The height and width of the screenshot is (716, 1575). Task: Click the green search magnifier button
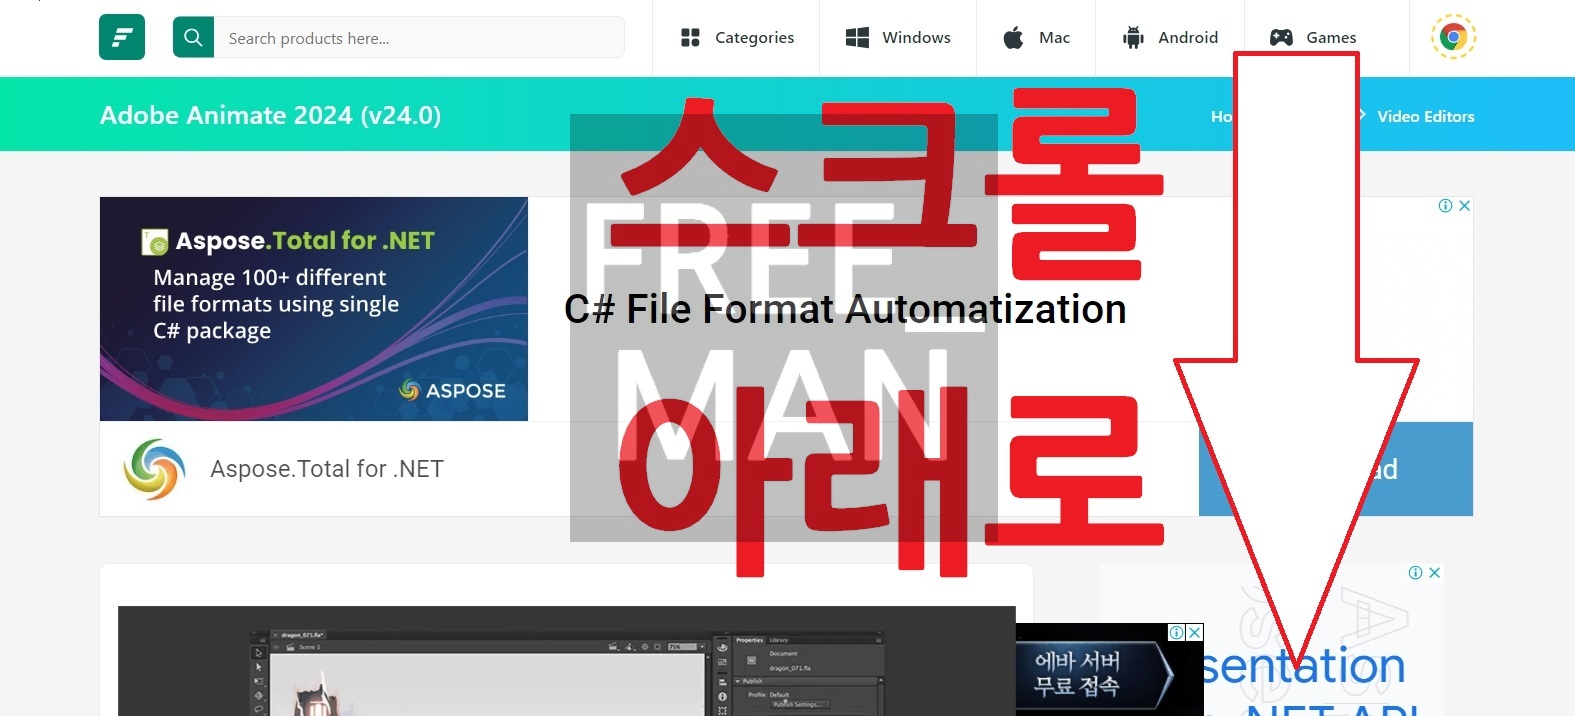[193, 37]
